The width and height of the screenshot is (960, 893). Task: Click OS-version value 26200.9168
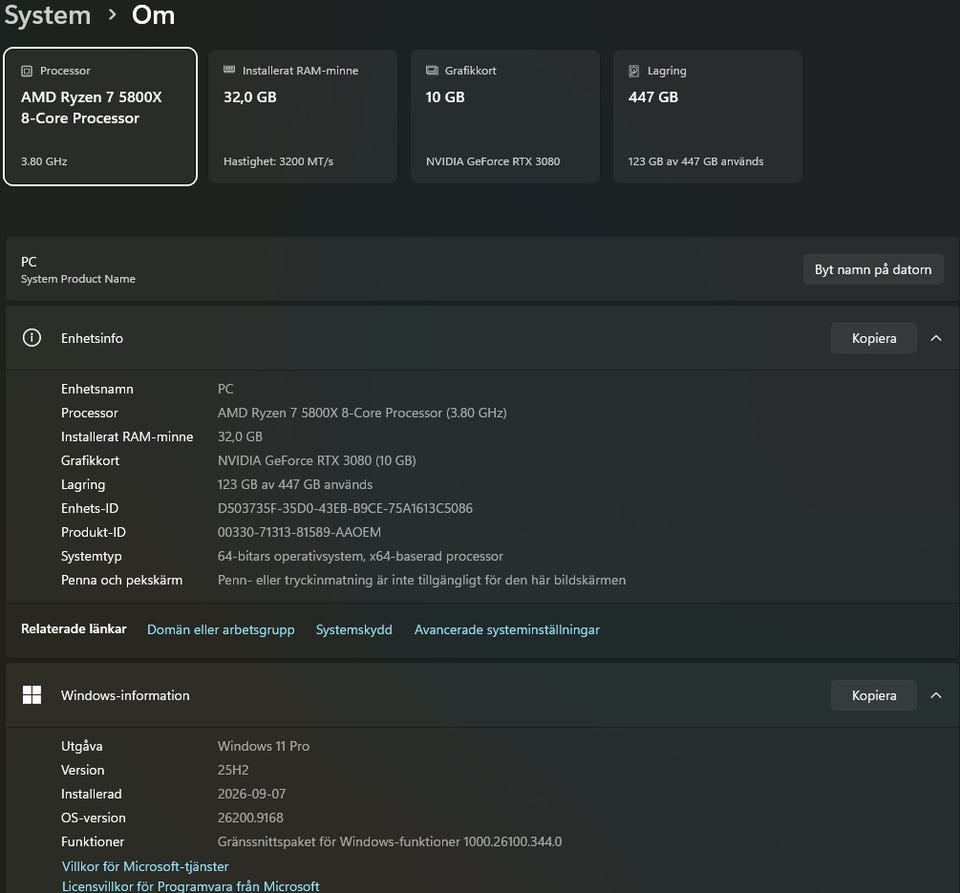[250, 817]
